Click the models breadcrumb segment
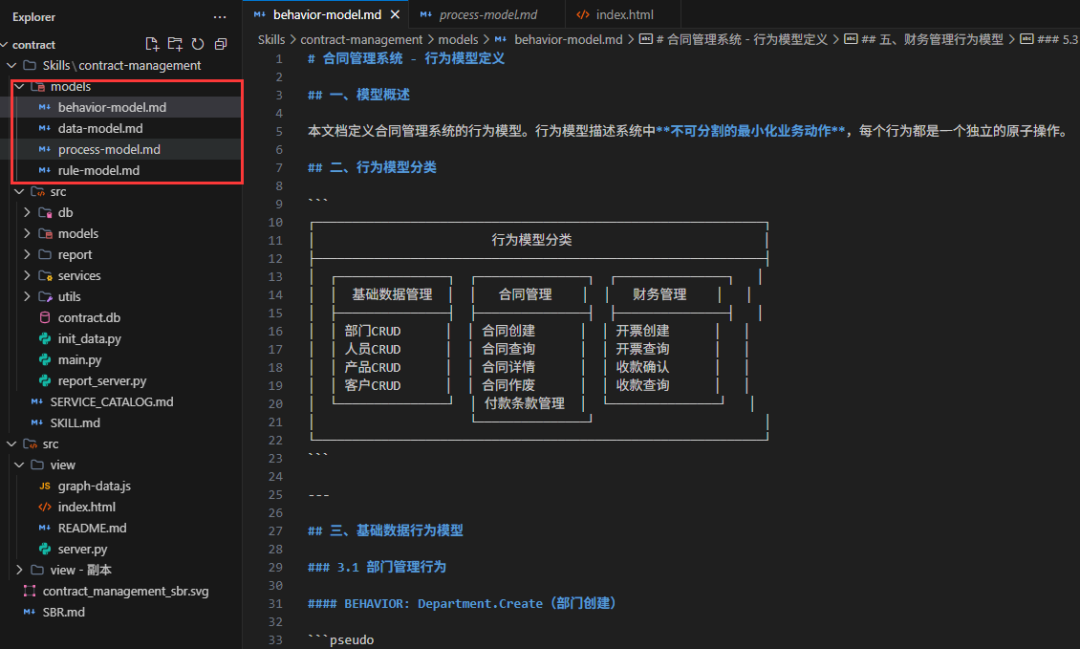The height and width of the screenshot is (649, 1080). (x=458, y=40)
